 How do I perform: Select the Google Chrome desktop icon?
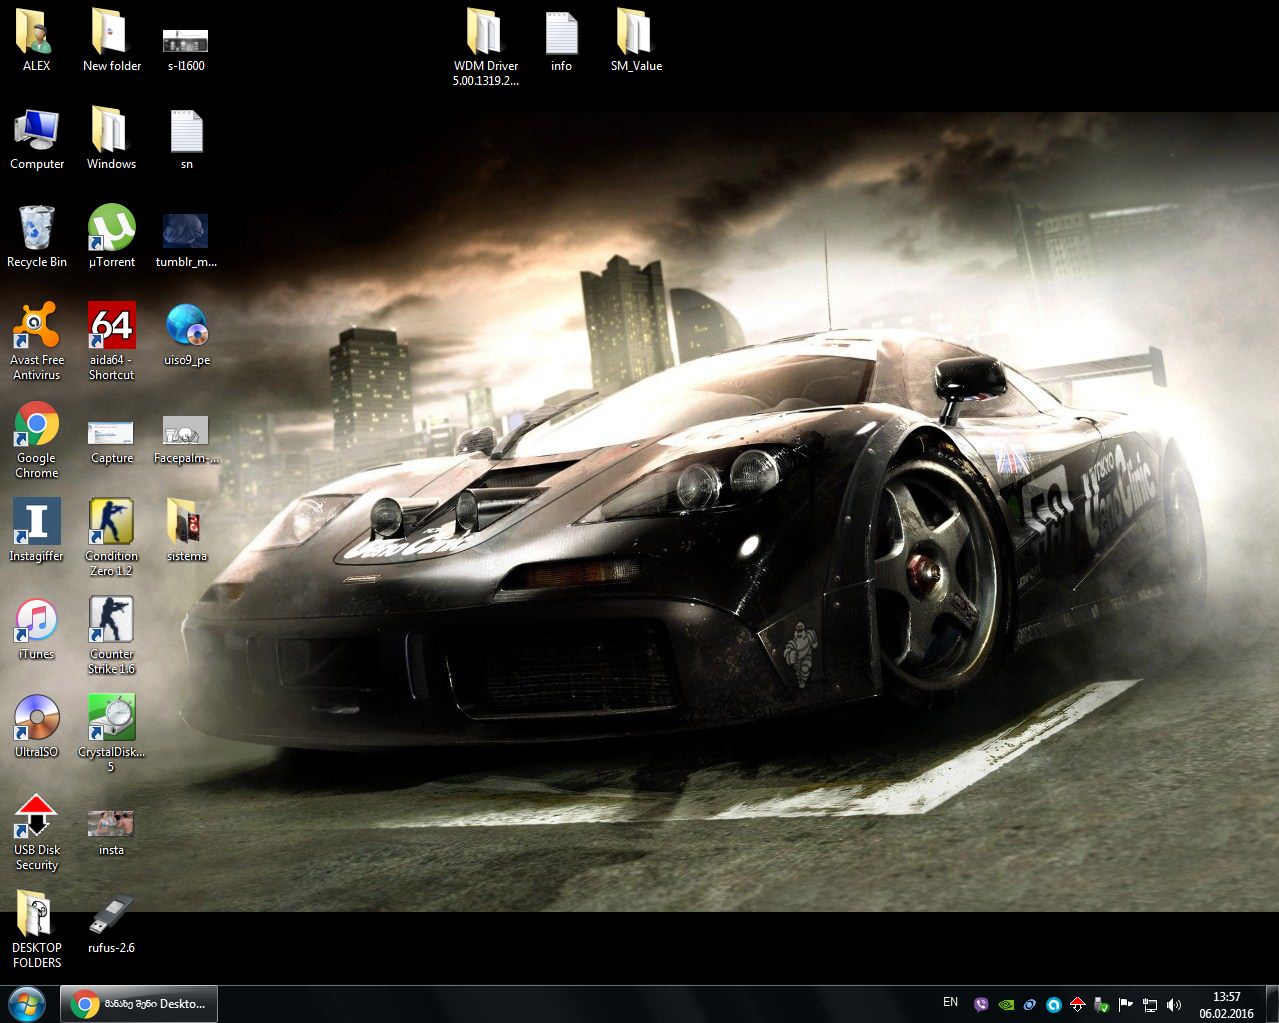36,427
